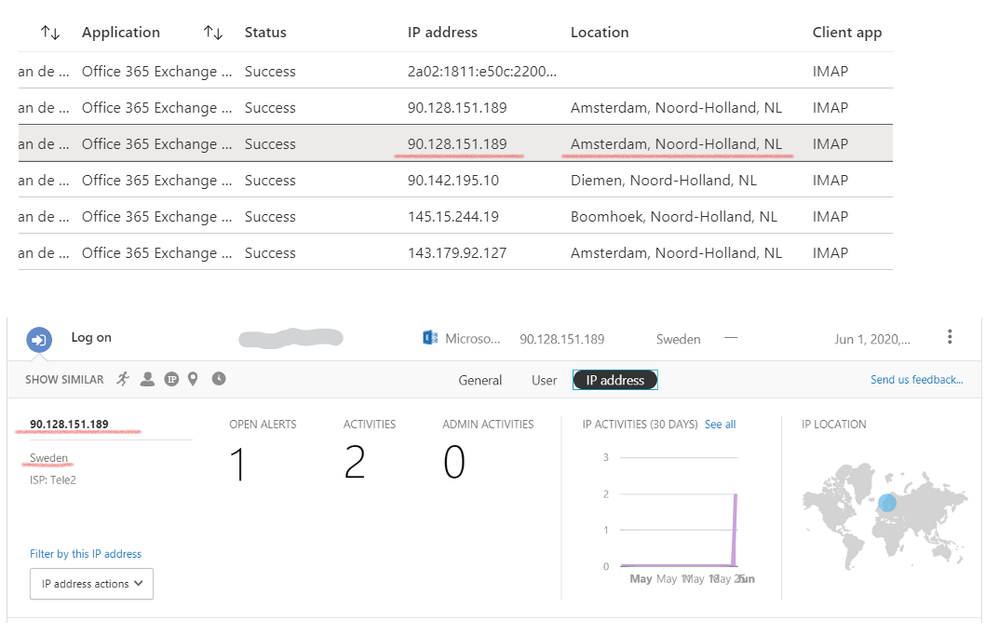
Task: Click the bold 90.128.151.189 details heading
Action: coord(69,424)
